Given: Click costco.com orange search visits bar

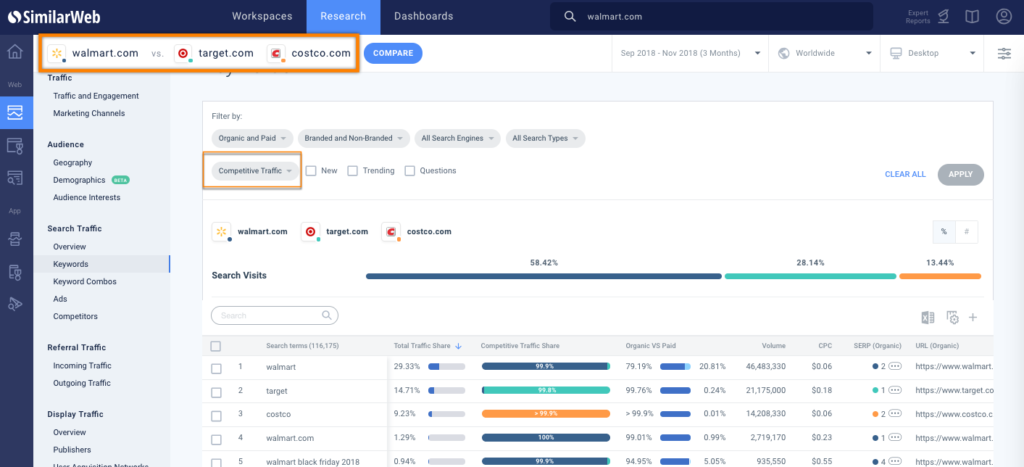Looking at the screenshot, I should pos(940,276).
